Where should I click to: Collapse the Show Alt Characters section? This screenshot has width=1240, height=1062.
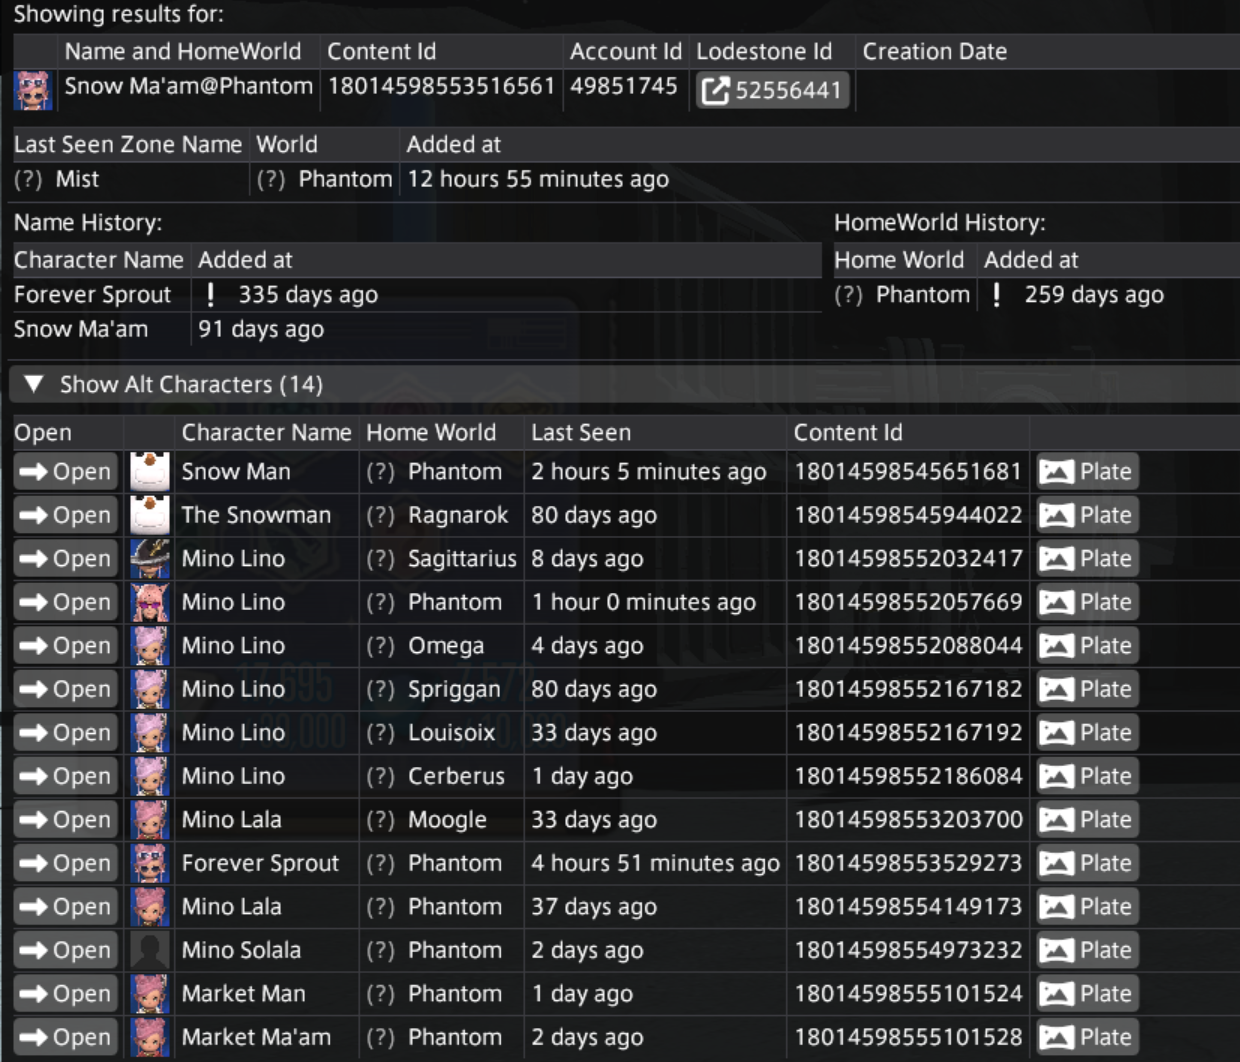pos(34,384)
